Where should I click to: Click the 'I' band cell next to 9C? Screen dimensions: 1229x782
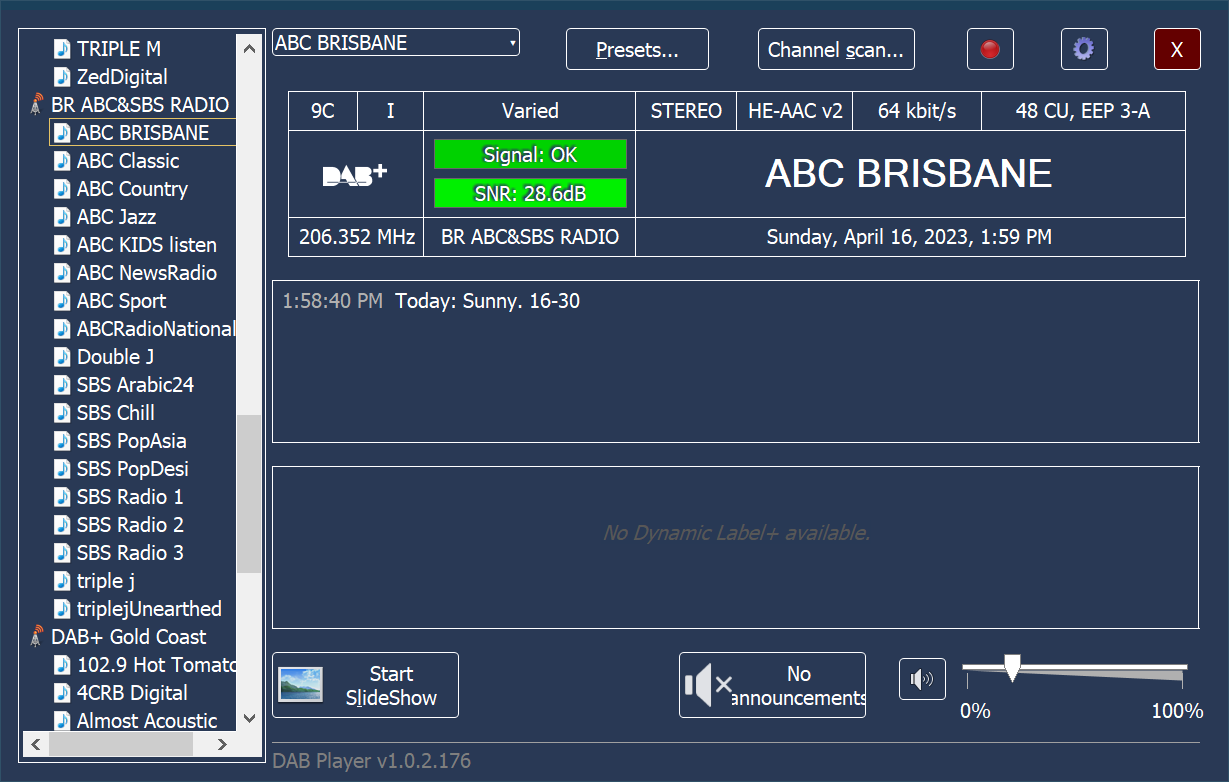coord(390,111)
